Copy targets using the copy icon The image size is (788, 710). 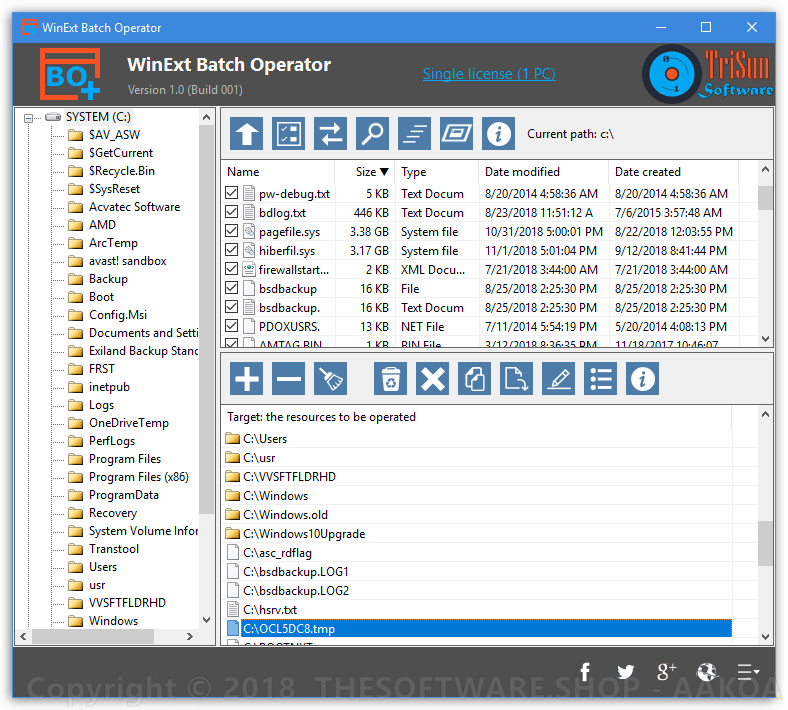pyautogui.click(x=474, y=378)
